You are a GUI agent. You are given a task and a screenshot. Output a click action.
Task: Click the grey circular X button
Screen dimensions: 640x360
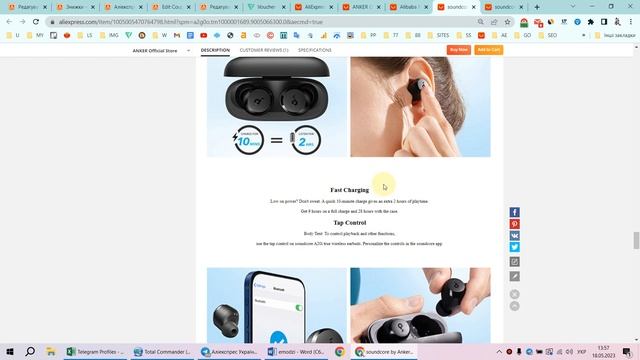pos(514,294)
